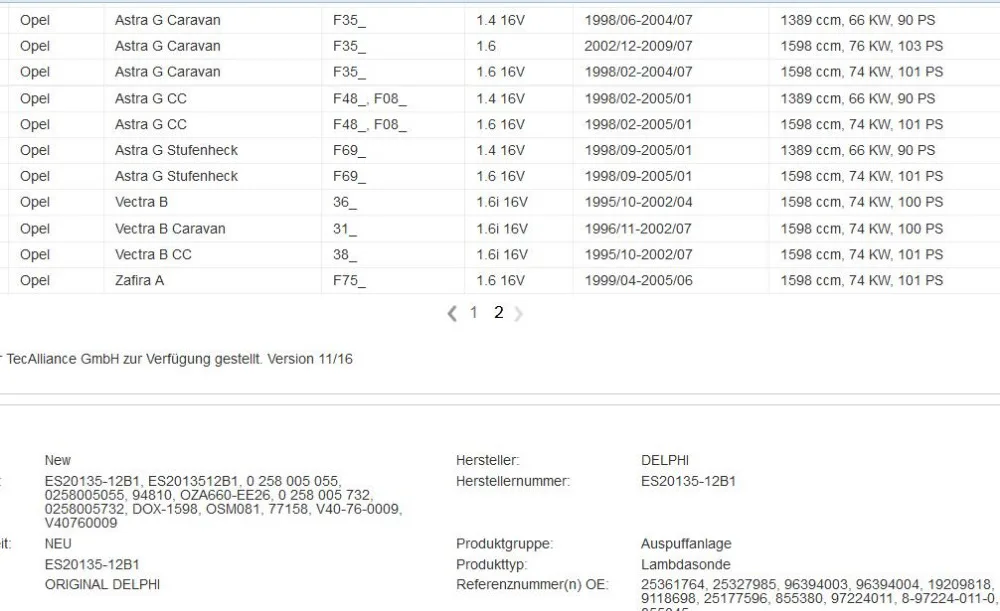
Task: Click 'Zafira A' model cell
Action: 139,281
